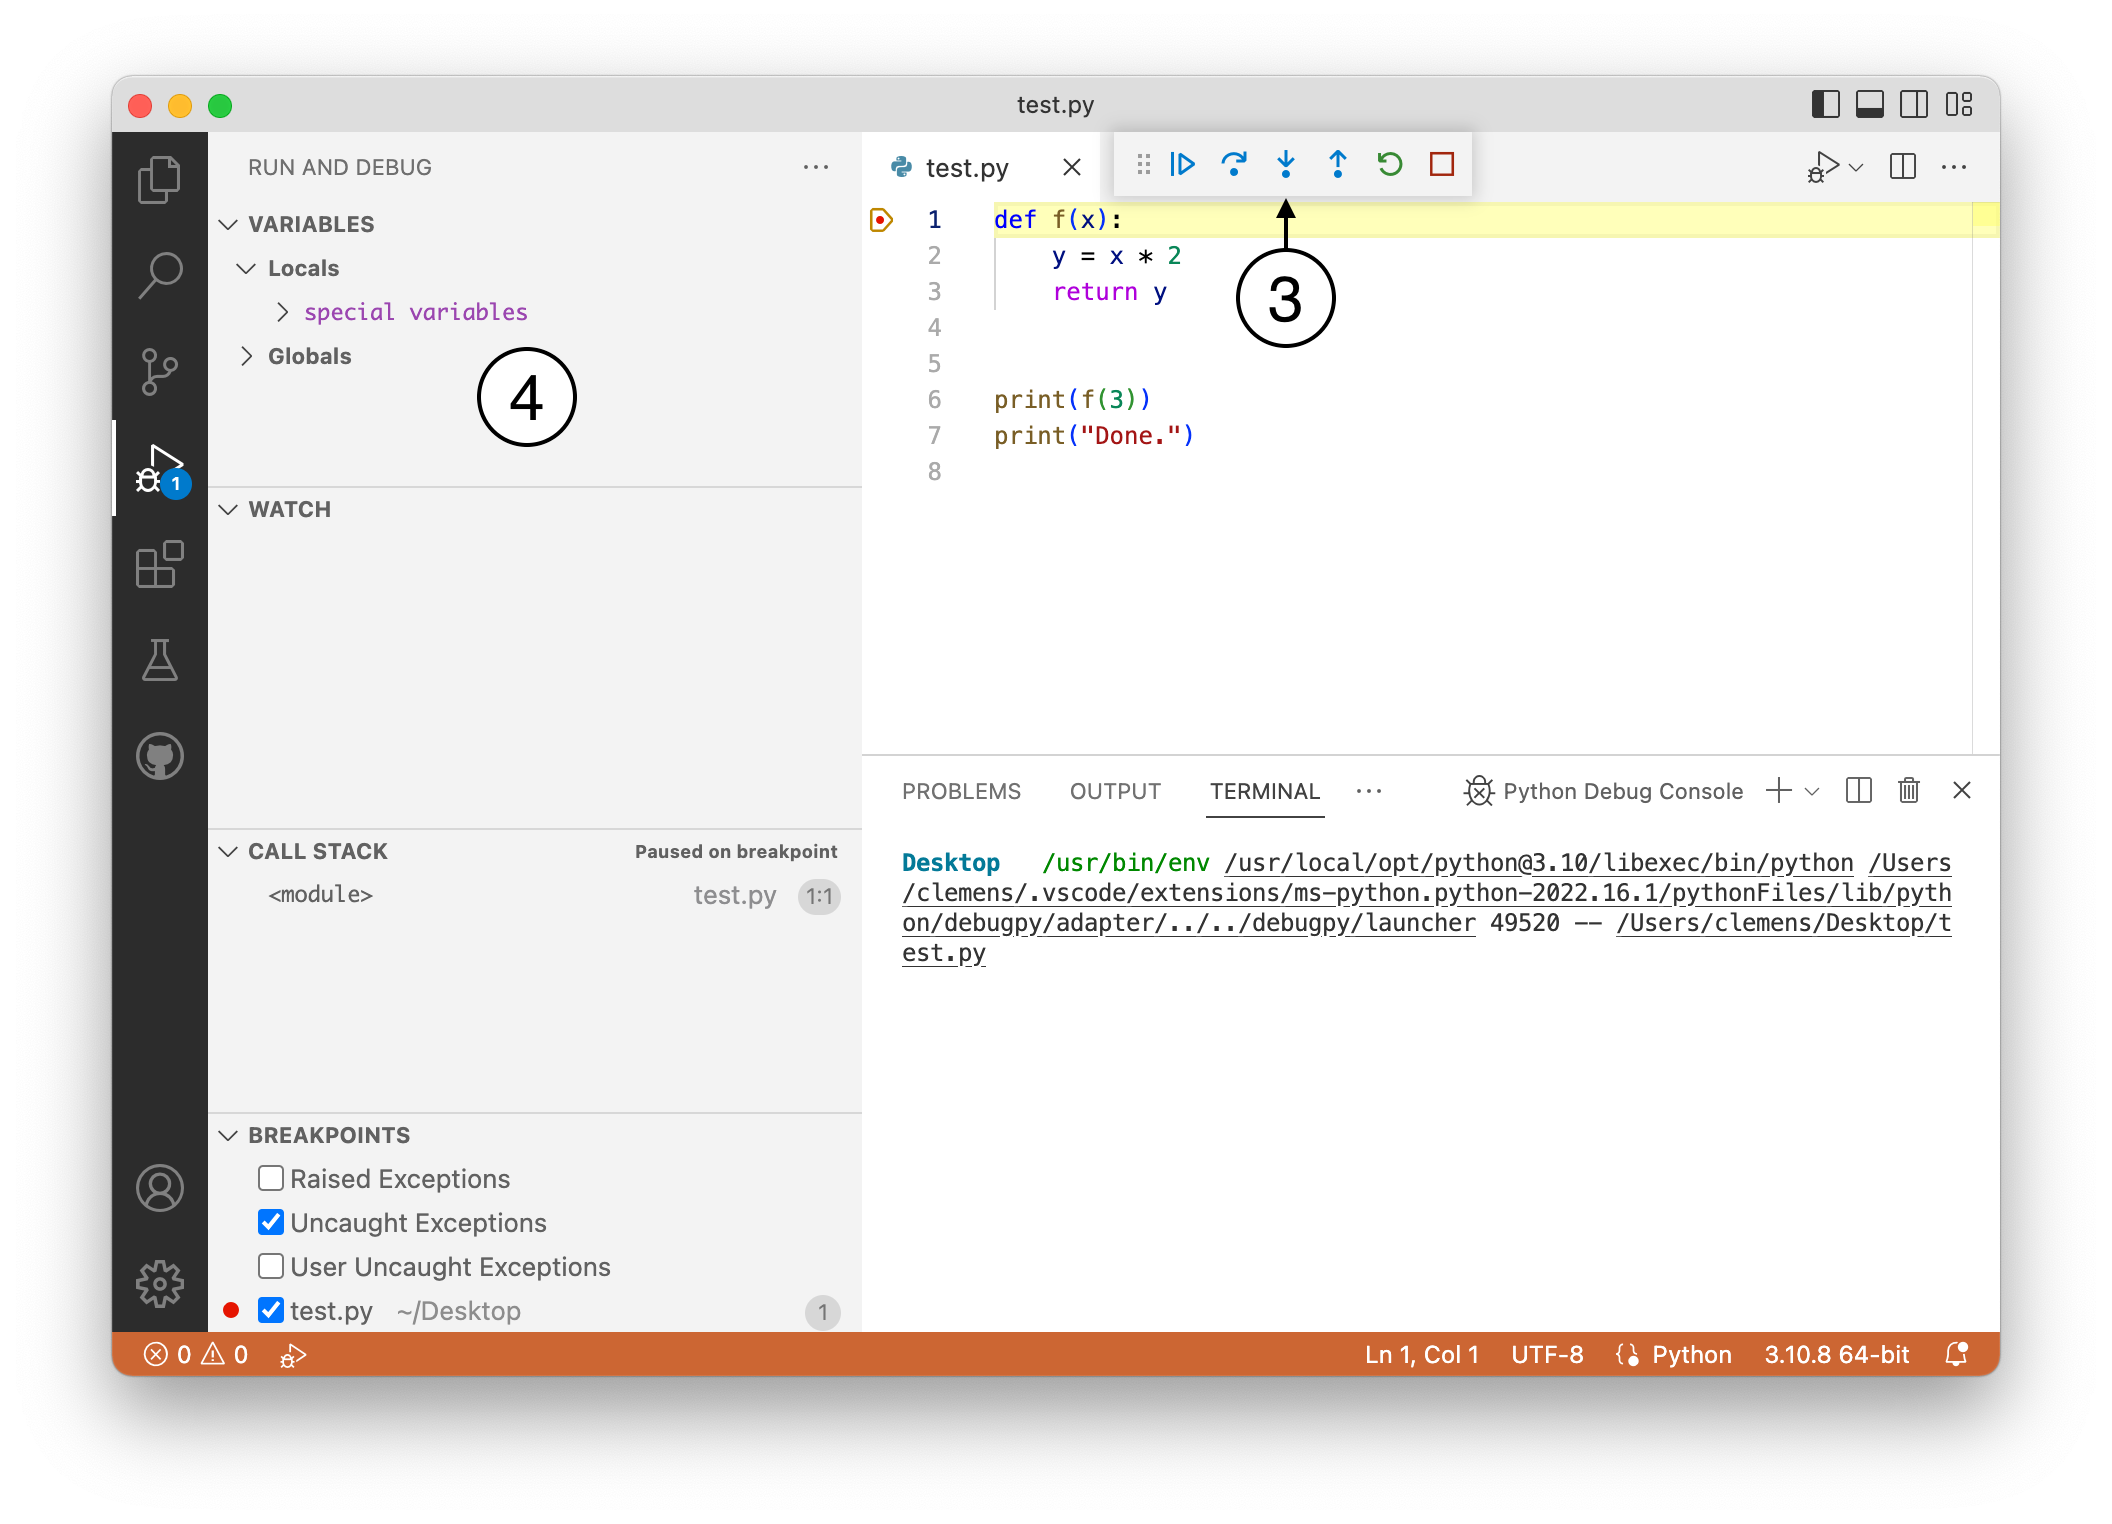The image size is (2112, 1524).
Task: Enable Raised Exceptions breakpoint
Action: pos(271,1178)
